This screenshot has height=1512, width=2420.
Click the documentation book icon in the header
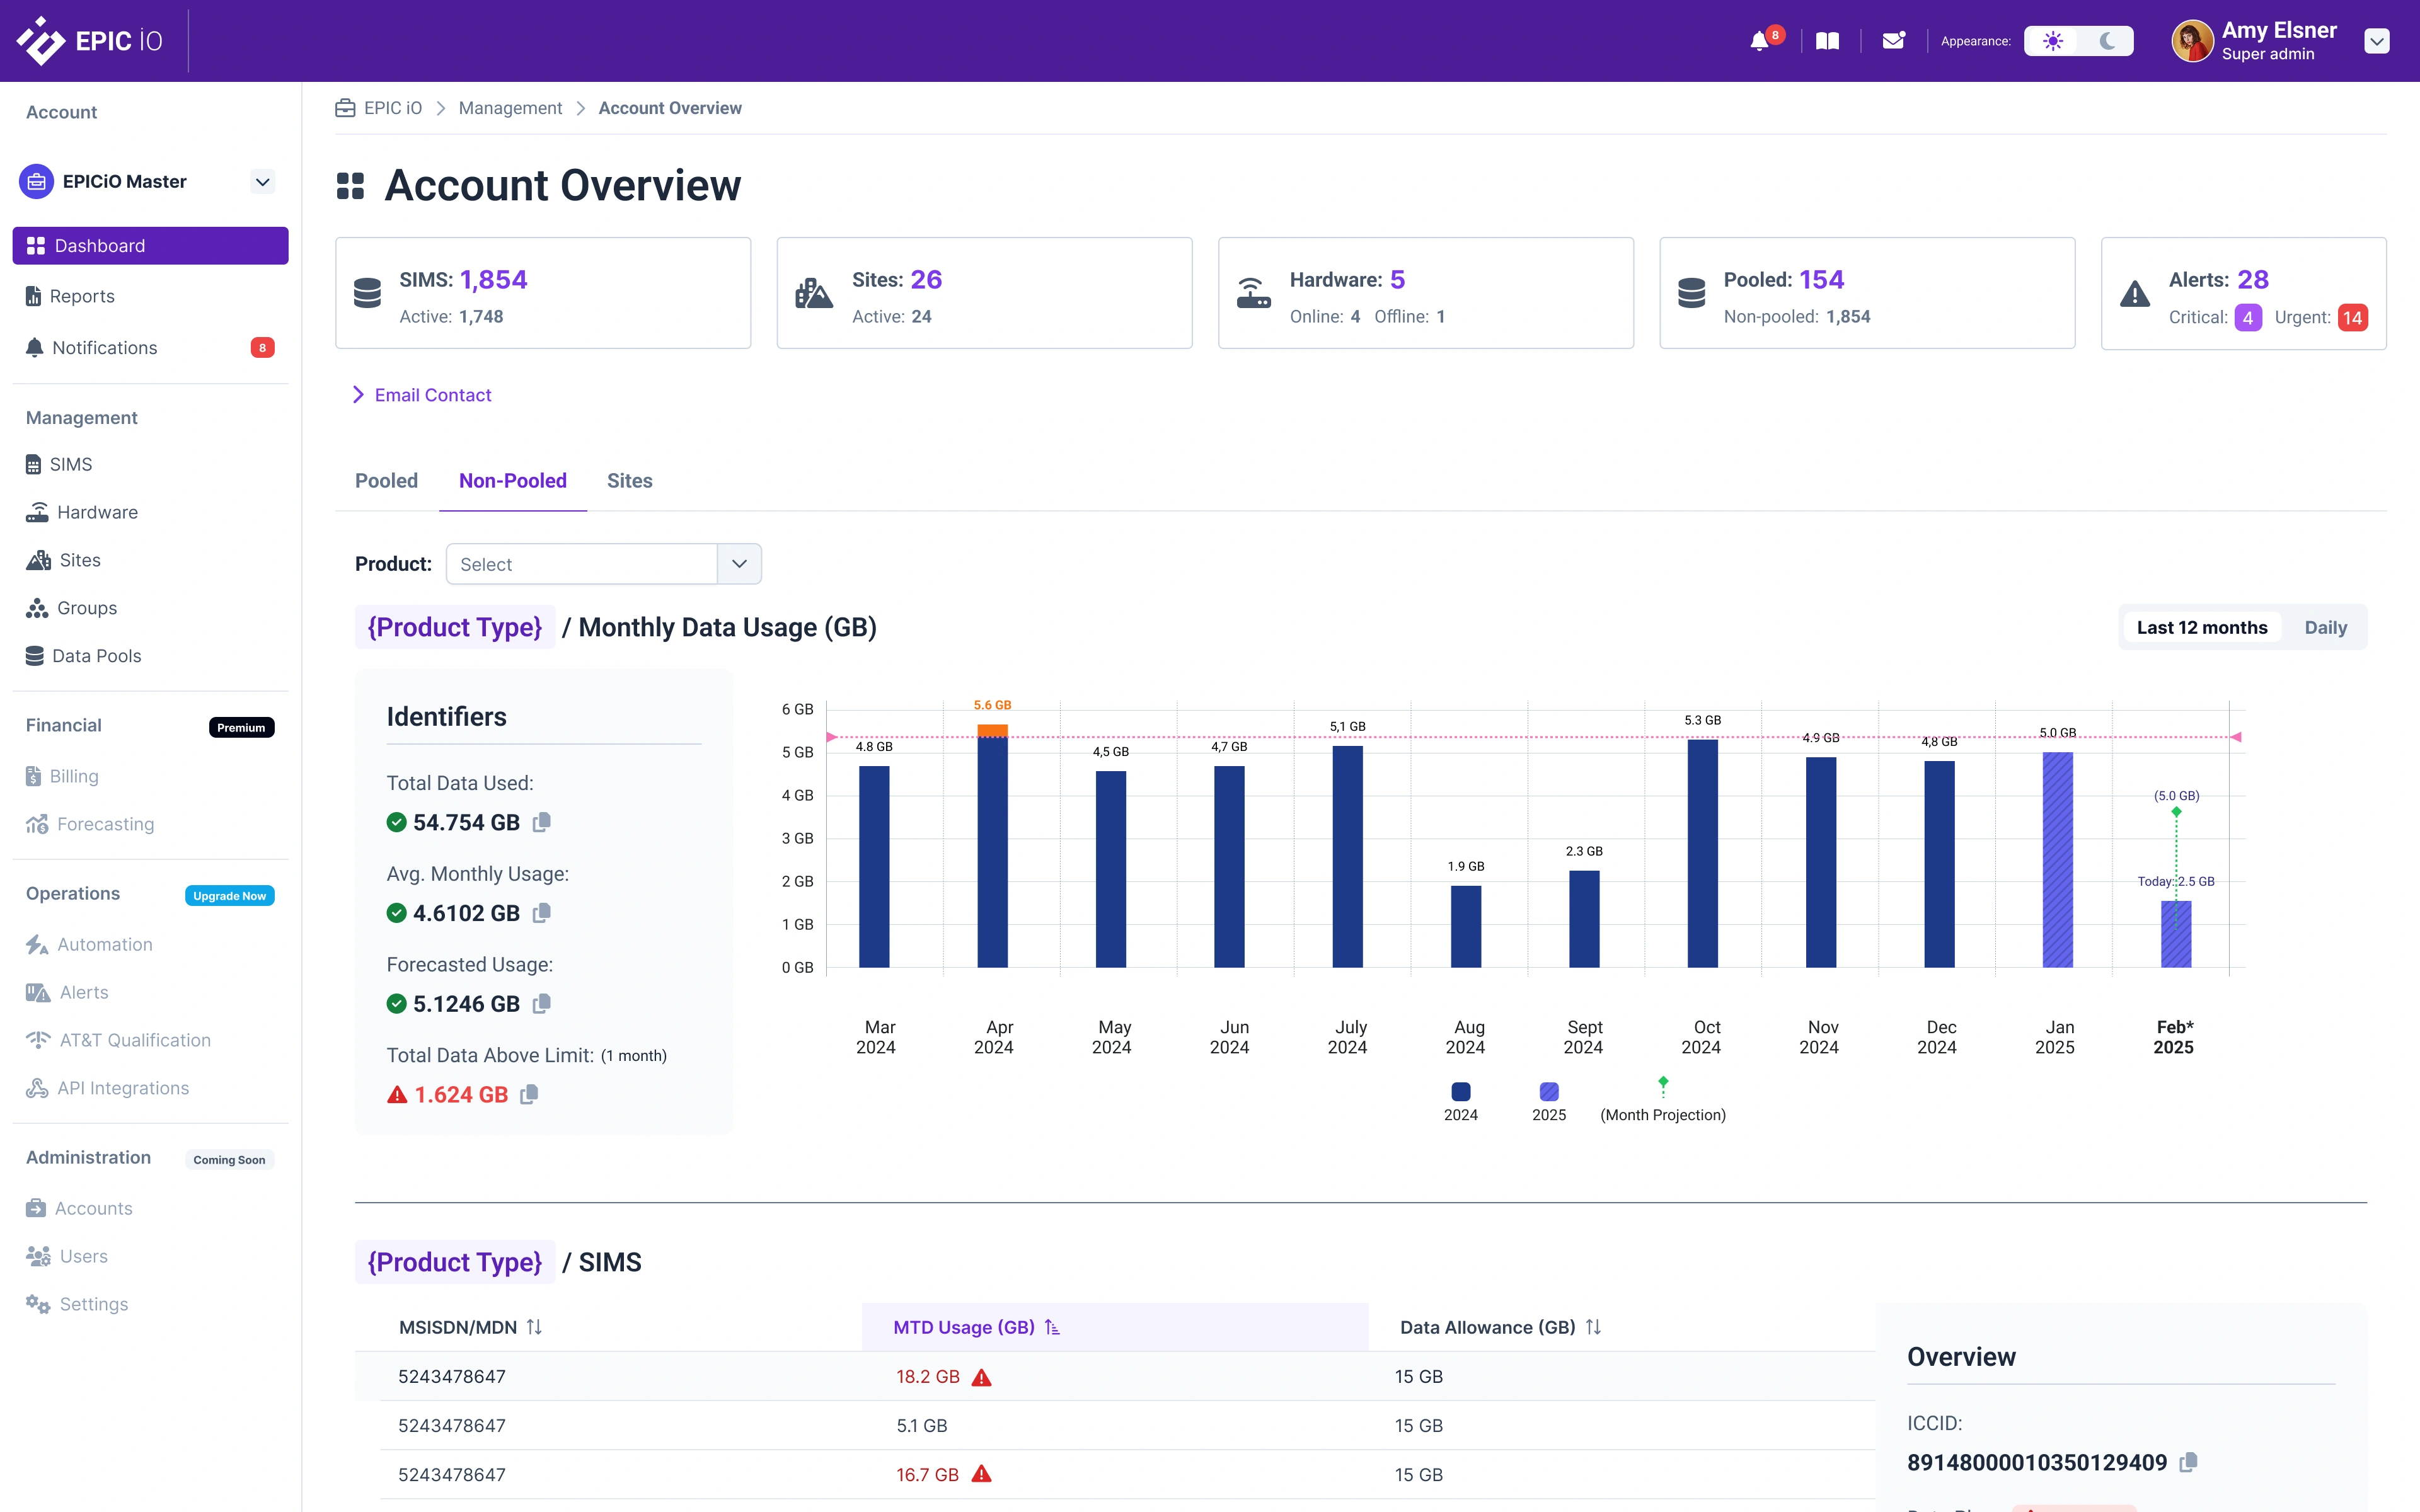pos(1827,41)
